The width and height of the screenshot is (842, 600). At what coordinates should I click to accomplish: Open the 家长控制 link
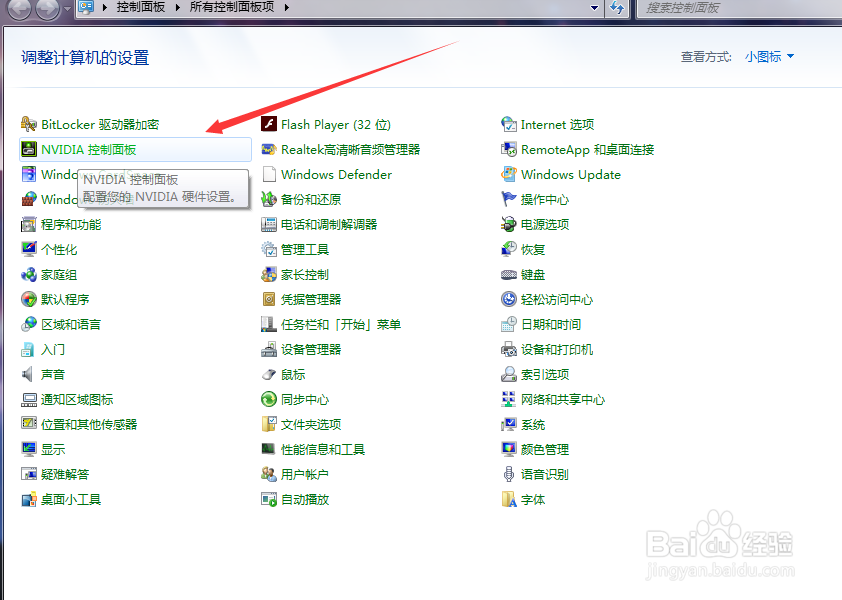tap(304, 274)
